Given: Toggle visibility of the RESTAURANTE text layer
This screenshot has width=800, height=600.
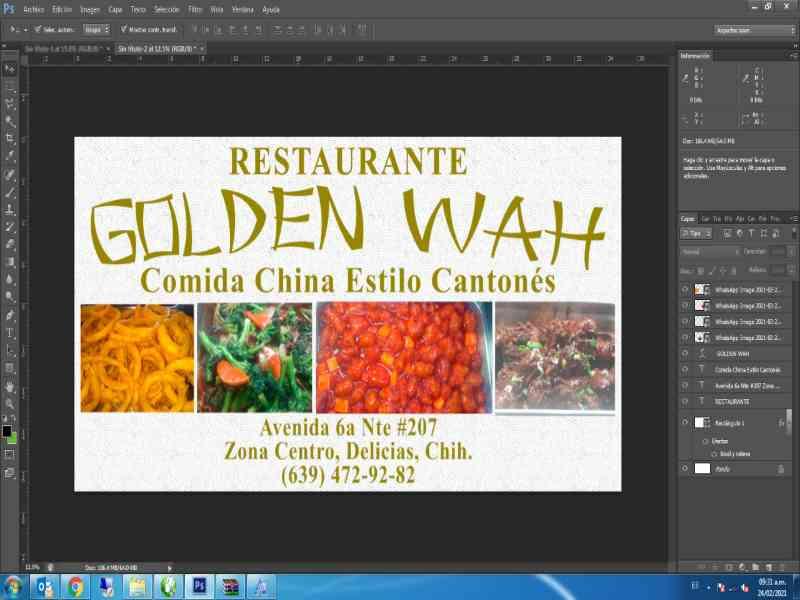Looking at the screenshot, I should 685,401.
